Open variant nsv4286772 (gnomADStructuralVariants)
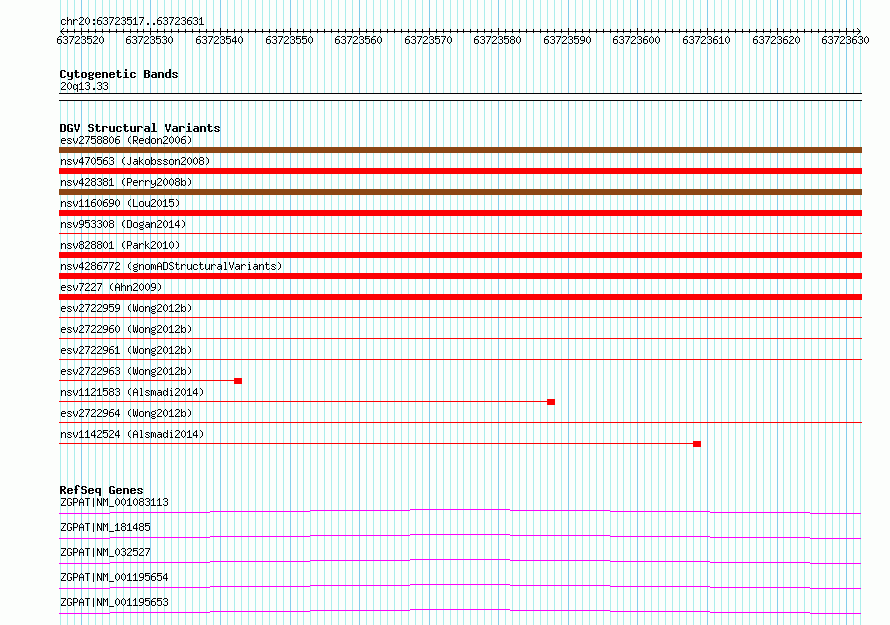890x625 pixels. [171, 266]
